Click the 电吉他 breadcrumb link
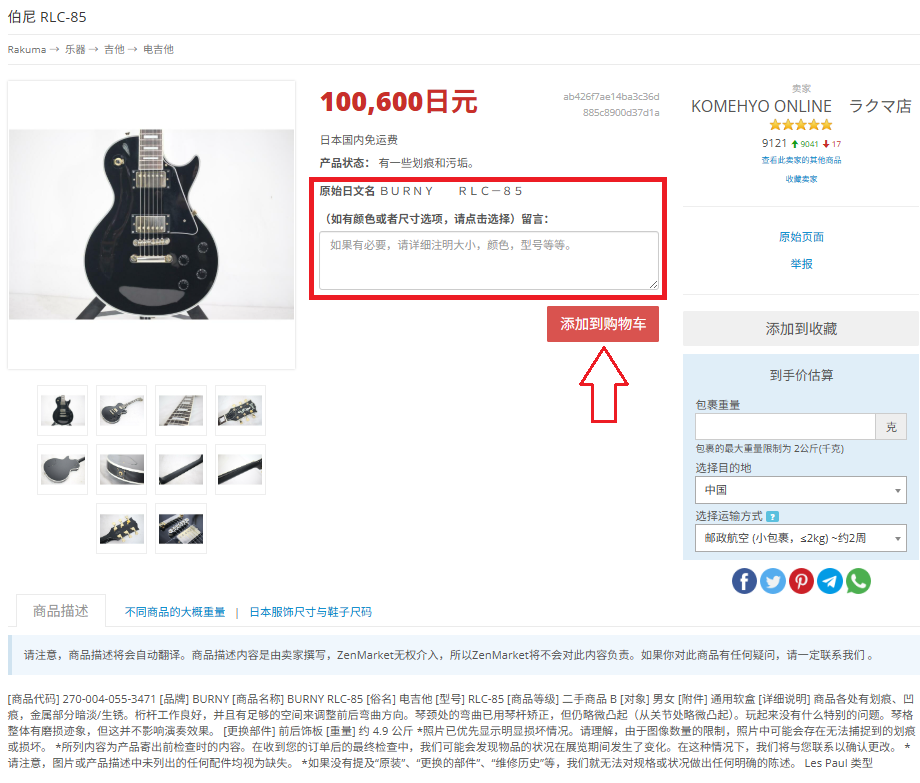 pyautogui.click(x=158, y=49)
